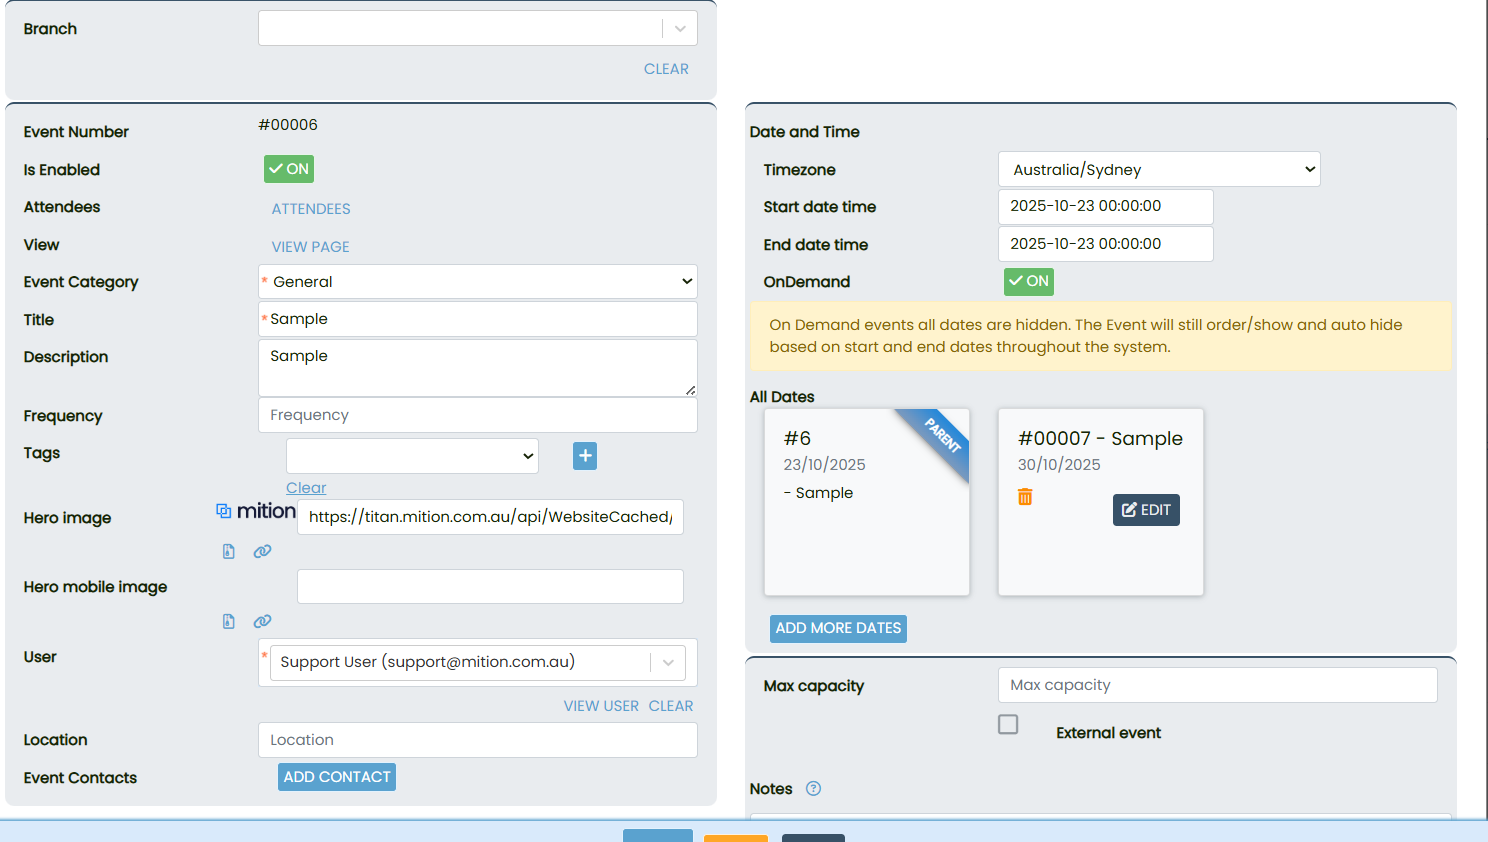Viewport: 1488px width, 842px height.
Task: Click the link icon under Hero mobile image
Action: [x=262, y=621]
